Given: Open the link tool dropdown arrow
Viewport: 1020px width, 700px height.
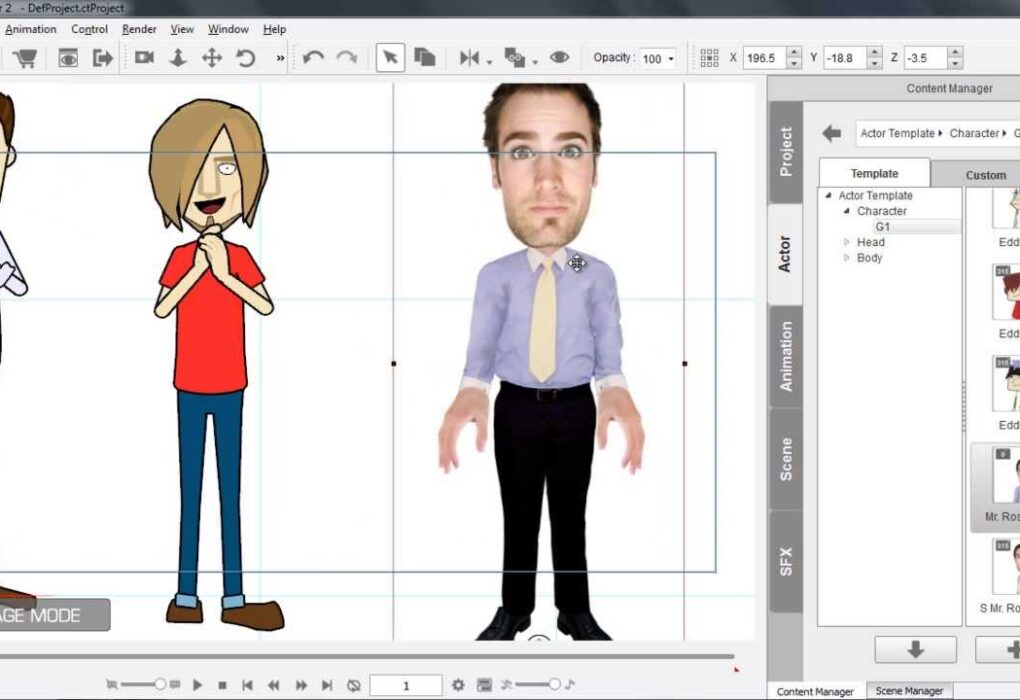Looking at the screenshot, I should 535,62.
